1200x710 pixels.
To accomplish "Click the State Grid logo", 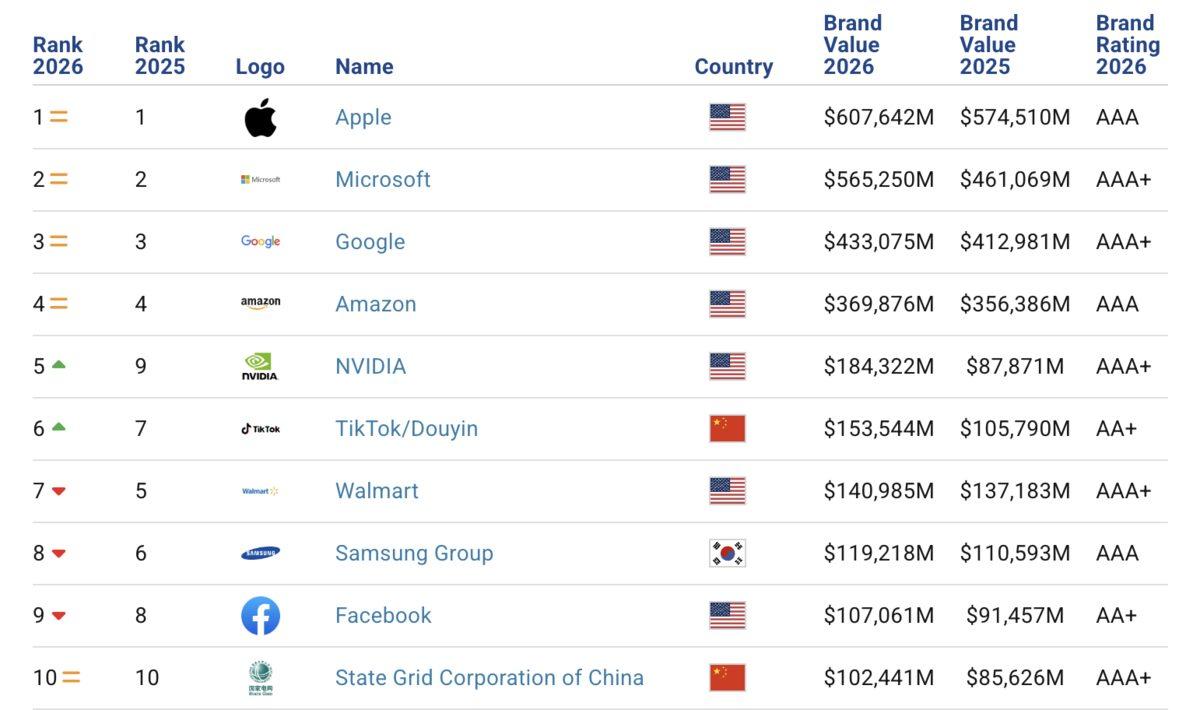I will point(260,678).
